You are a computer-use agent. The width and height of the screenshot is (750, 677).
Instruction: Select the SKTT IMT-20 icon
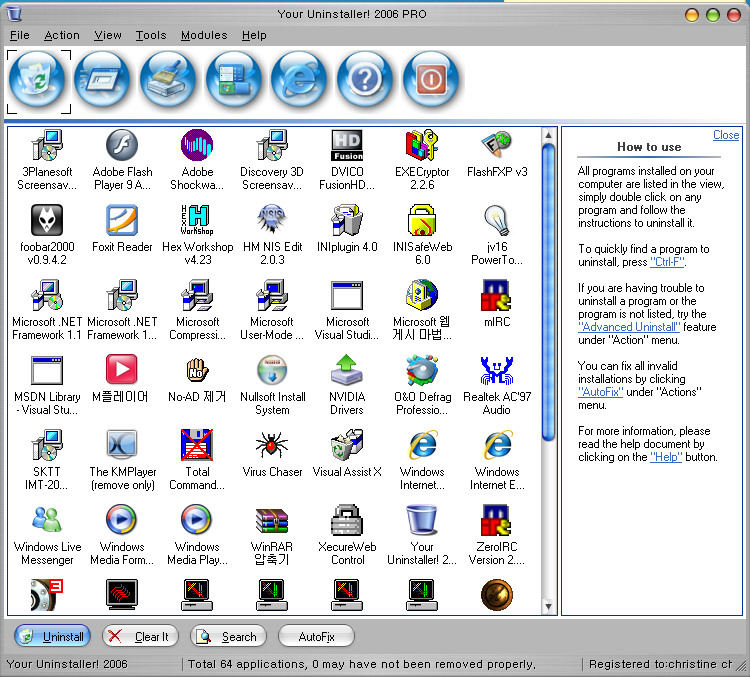point(47,445)
